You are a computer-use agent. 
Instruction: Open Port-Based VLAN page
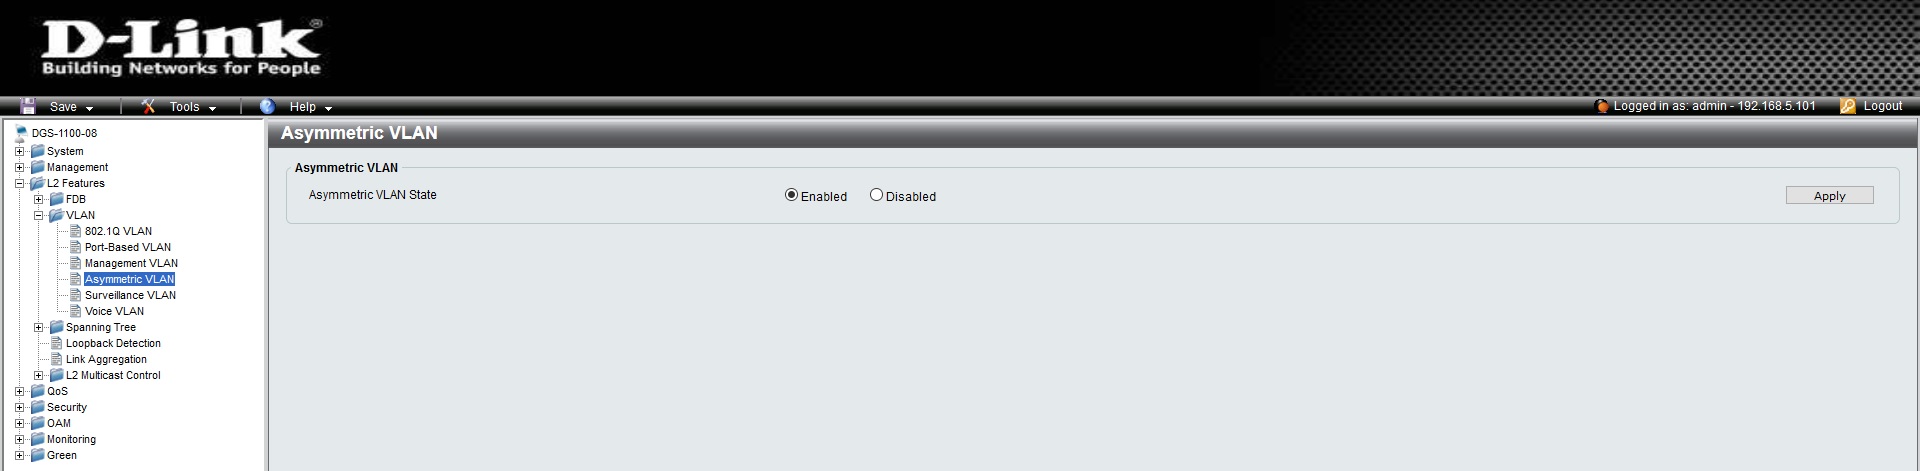point(128,247)
